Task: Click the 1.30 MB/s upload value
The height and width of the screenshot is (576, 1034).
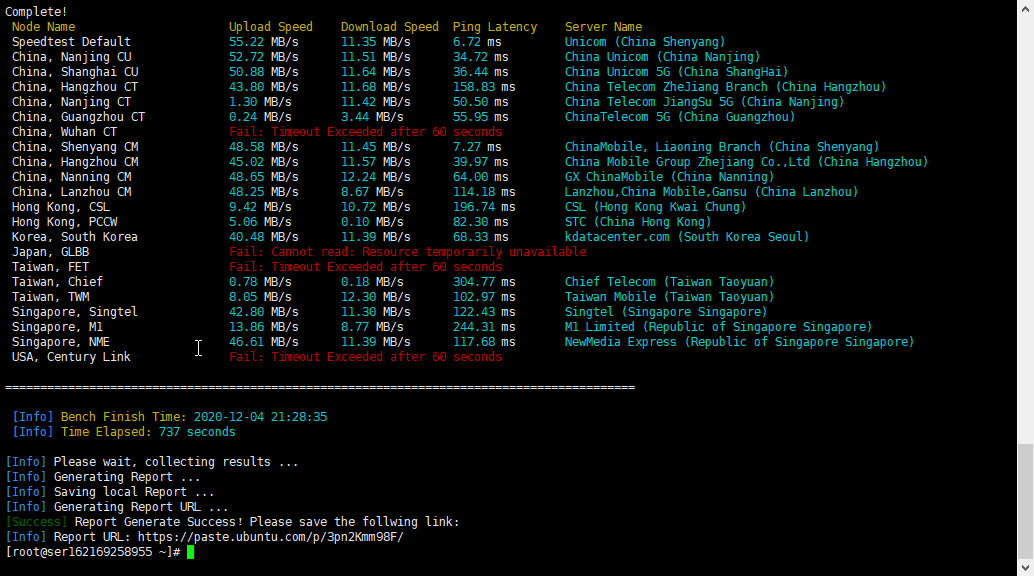Action: click(x=260, y=102)
